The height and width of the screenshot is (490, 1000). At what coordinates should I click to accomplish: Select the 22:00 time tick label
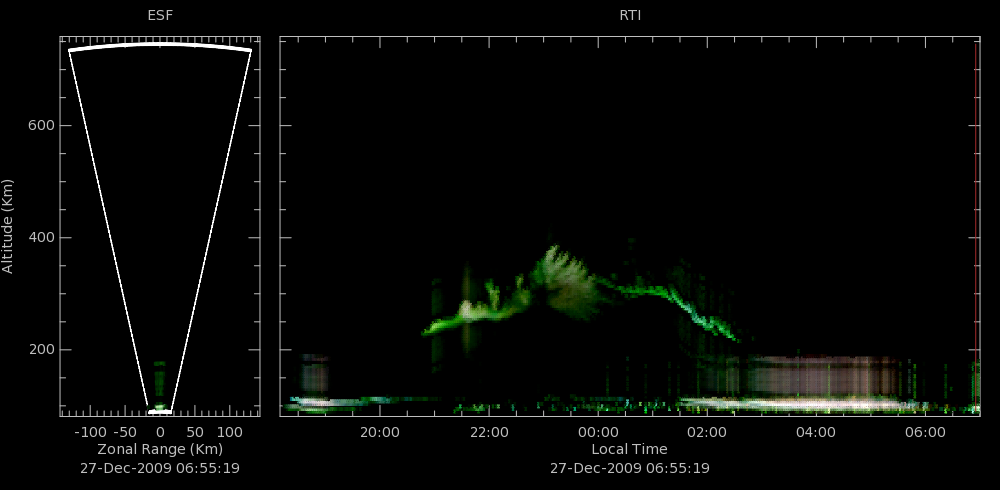pyautogui.click(x=489, y=433)
